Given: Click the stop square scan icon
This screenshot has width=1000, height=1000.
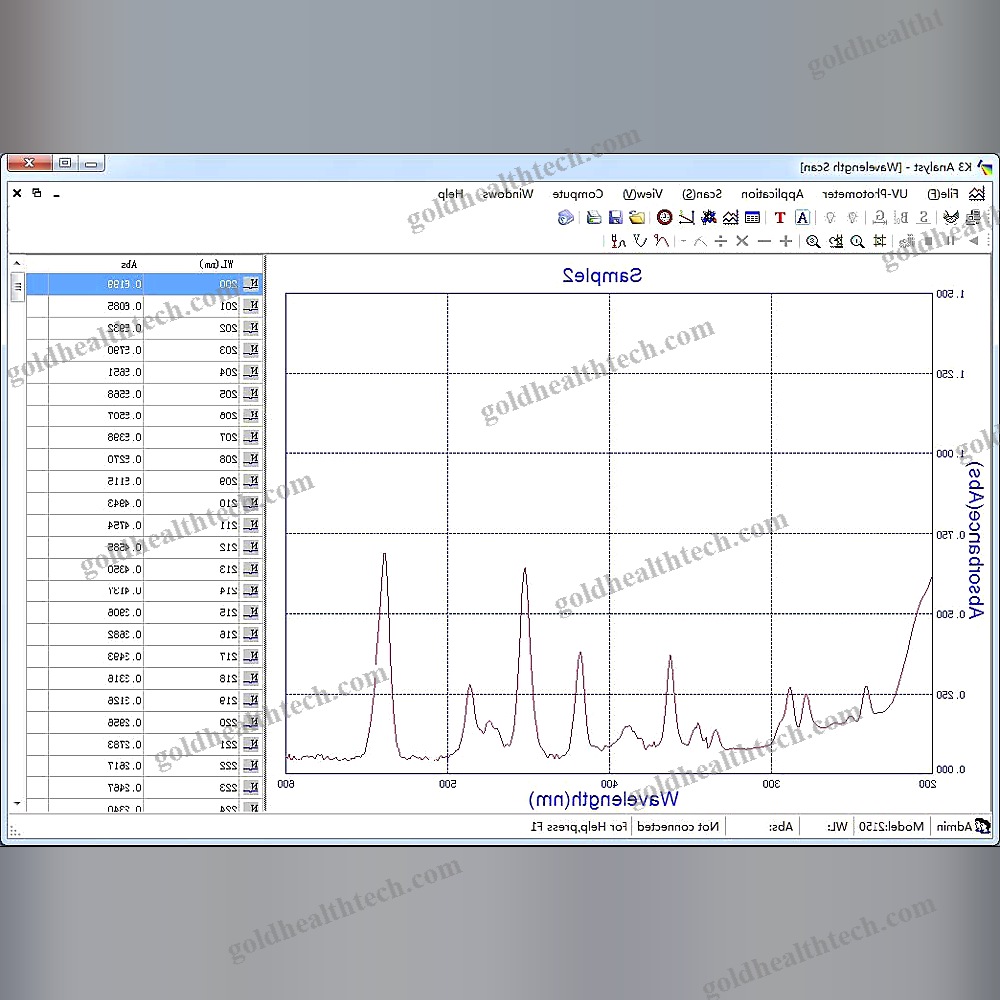Looking at the screenshot, I should (929, 241).
